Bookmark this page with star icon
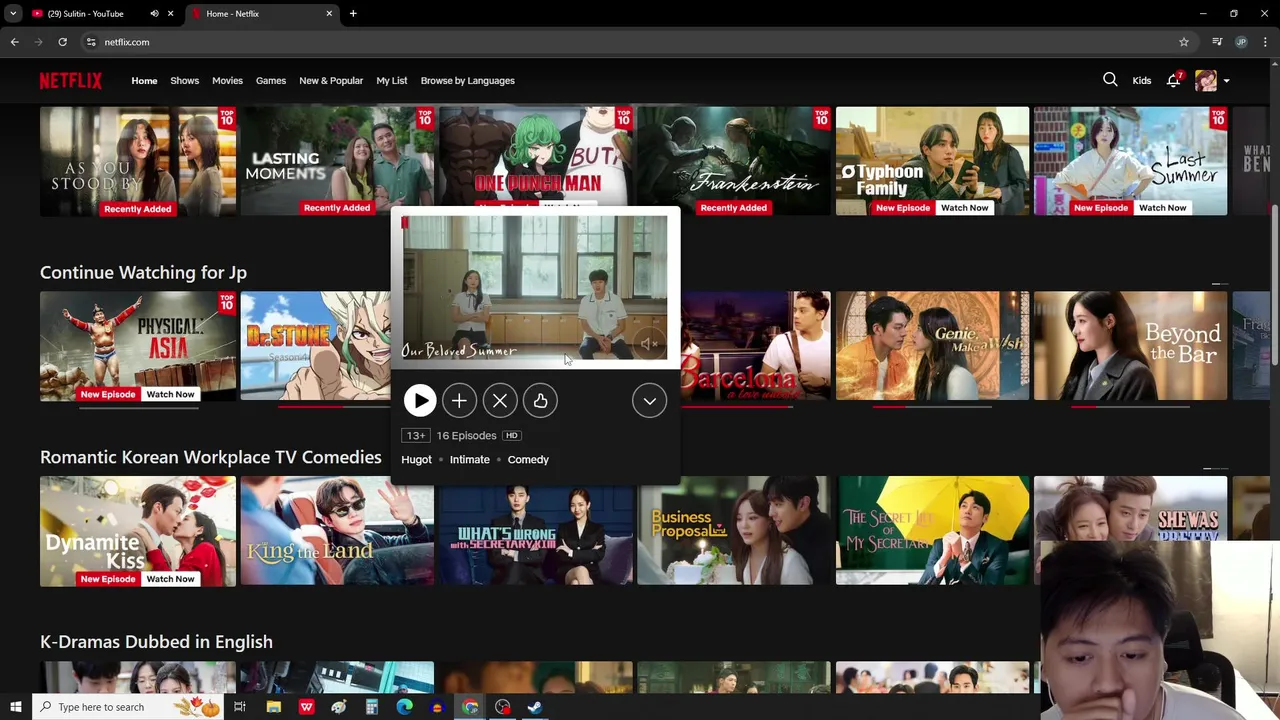Image resolution: width=1280 pixels, height=720 pixels. pos(1183,42)
